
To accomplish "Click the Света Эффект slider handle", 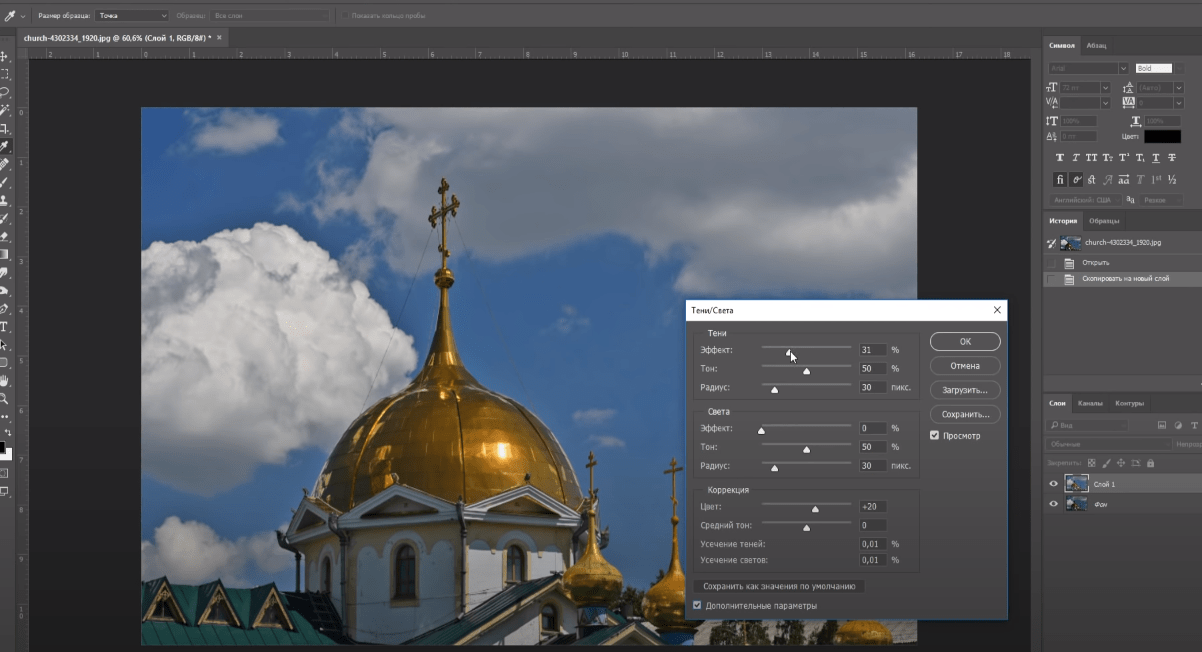I will pyautogui.click(x=761, y=431).
